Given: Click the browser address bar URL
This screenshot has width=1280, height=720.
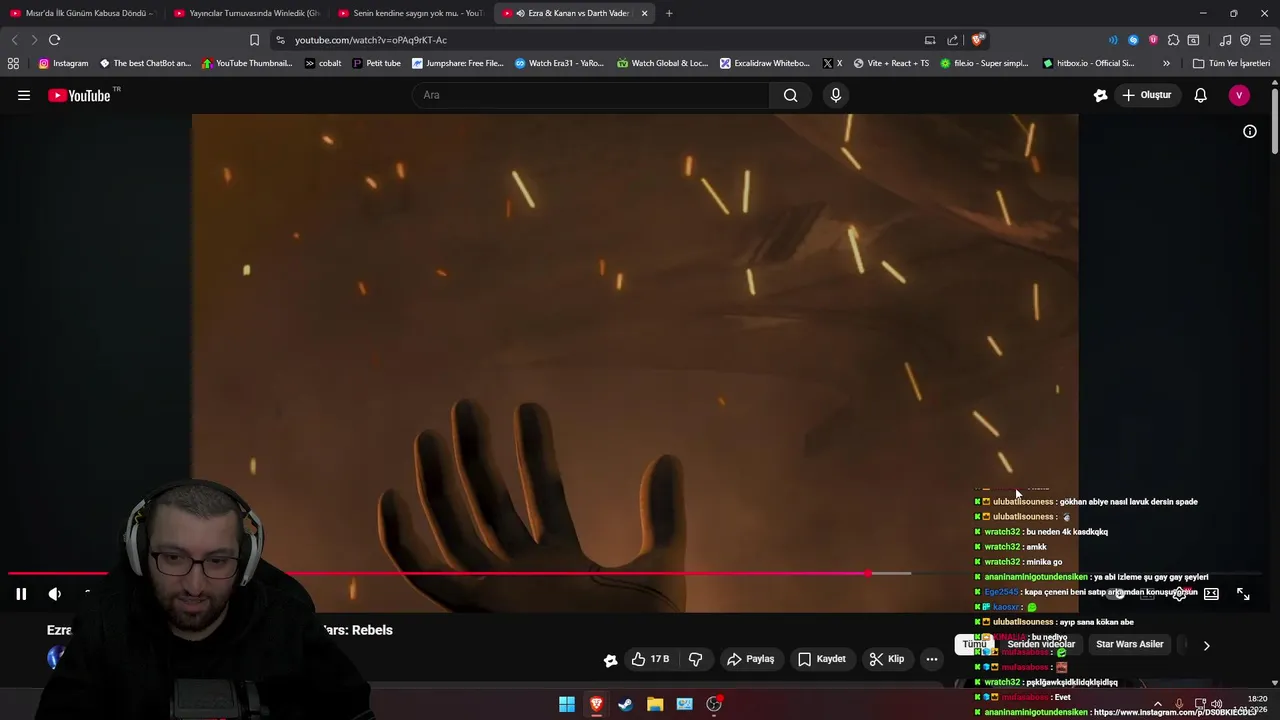Looking at the screenshot, I should 370,40.
